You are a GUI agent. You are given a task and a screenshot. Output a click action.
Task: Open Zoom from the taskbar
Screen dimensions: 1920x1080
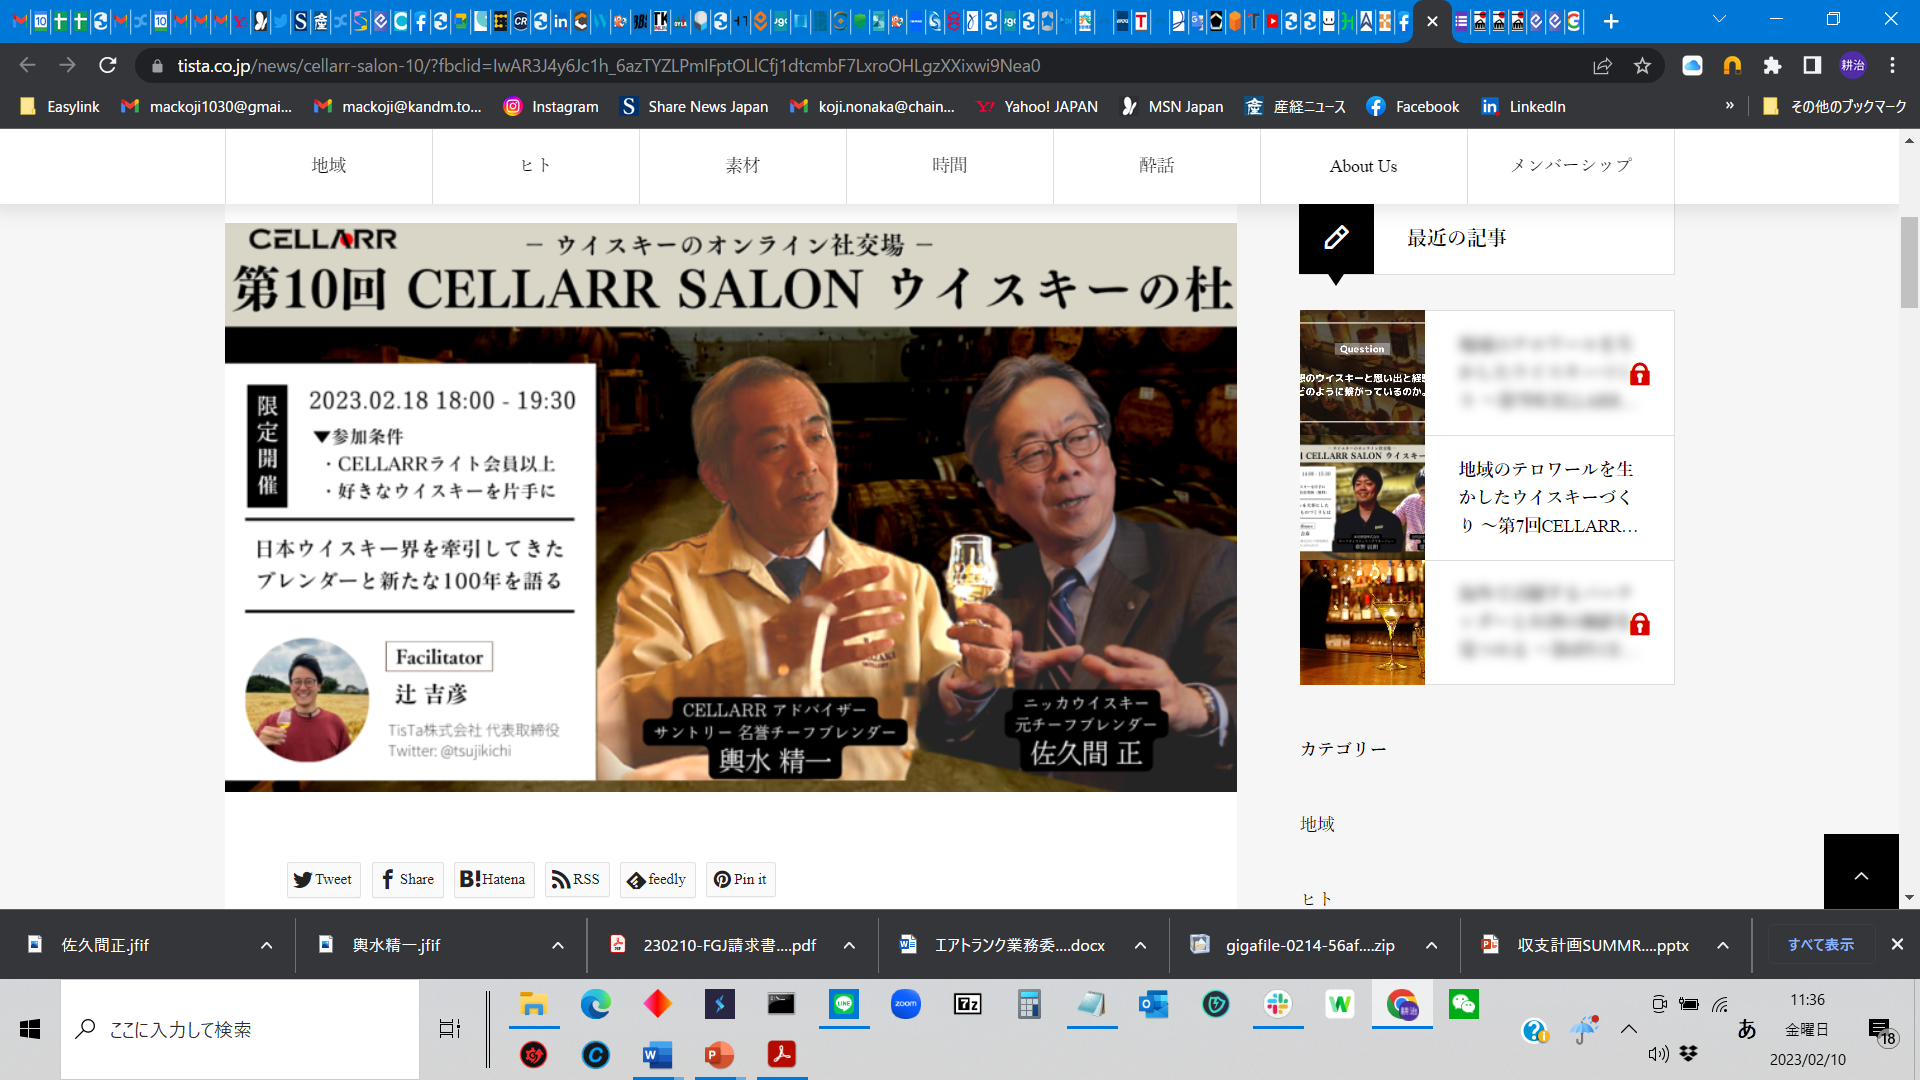click(906, 1004)
